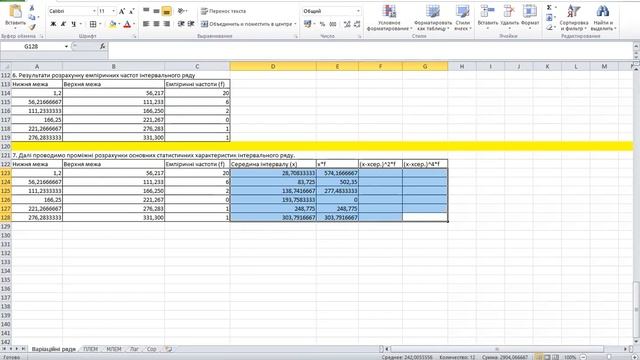Decrease decimal places
The height and width of the screenshot is (360, 640).
pyautogui.click(x=357, y=24)
